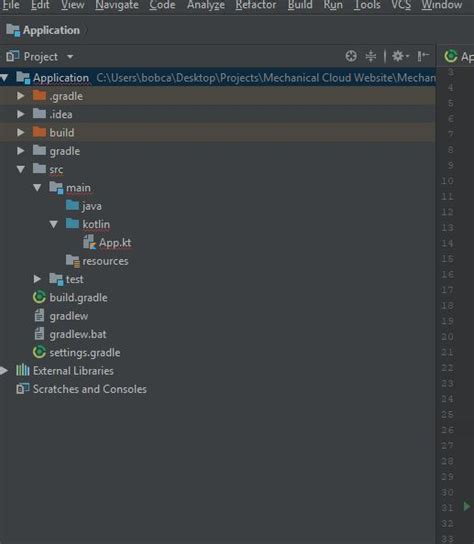This screenshot has height=544, width=474.
Task: Click the orange .gradle folder icon
Action: tap(39, 95)
